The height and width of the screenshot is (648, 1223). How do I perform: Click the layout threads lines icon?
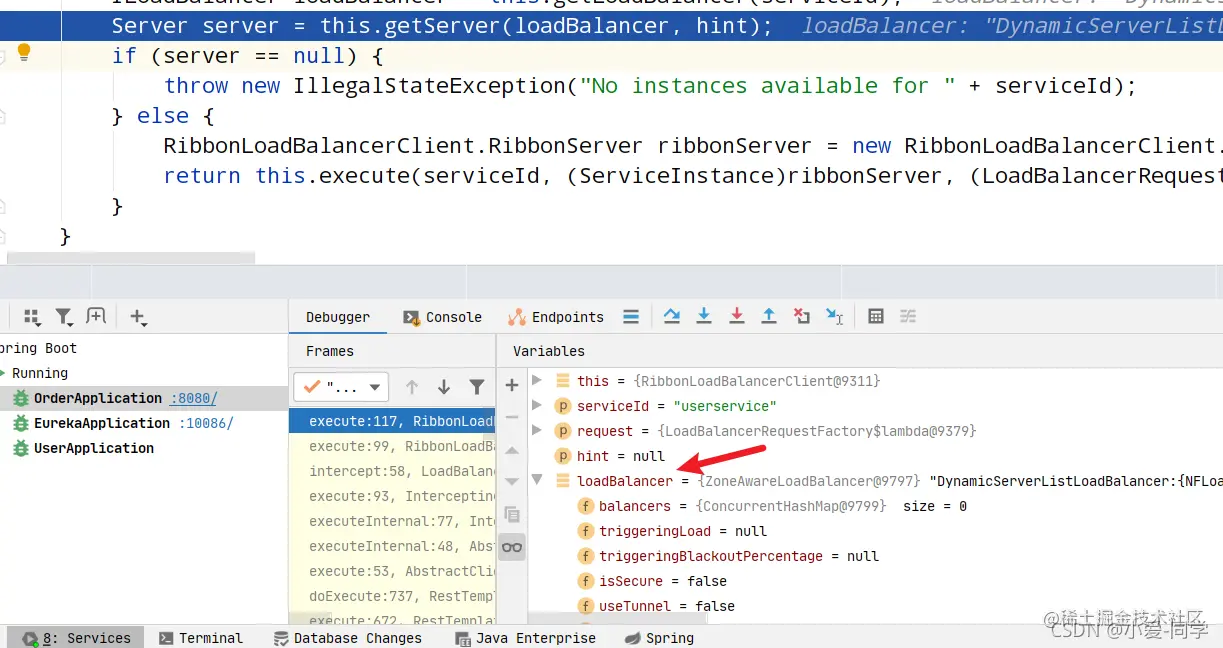(631, 317)
